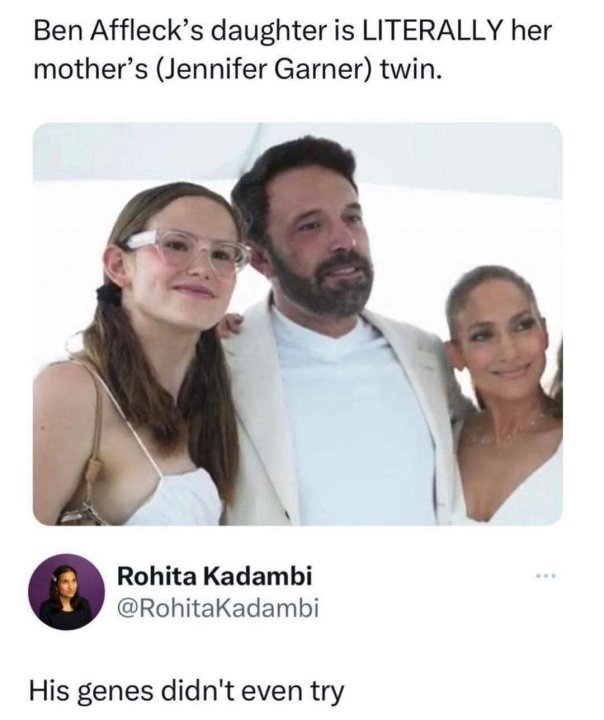
Task: Click the girl's clear-framed glasses in photo
Action: (x=186, y=247)
